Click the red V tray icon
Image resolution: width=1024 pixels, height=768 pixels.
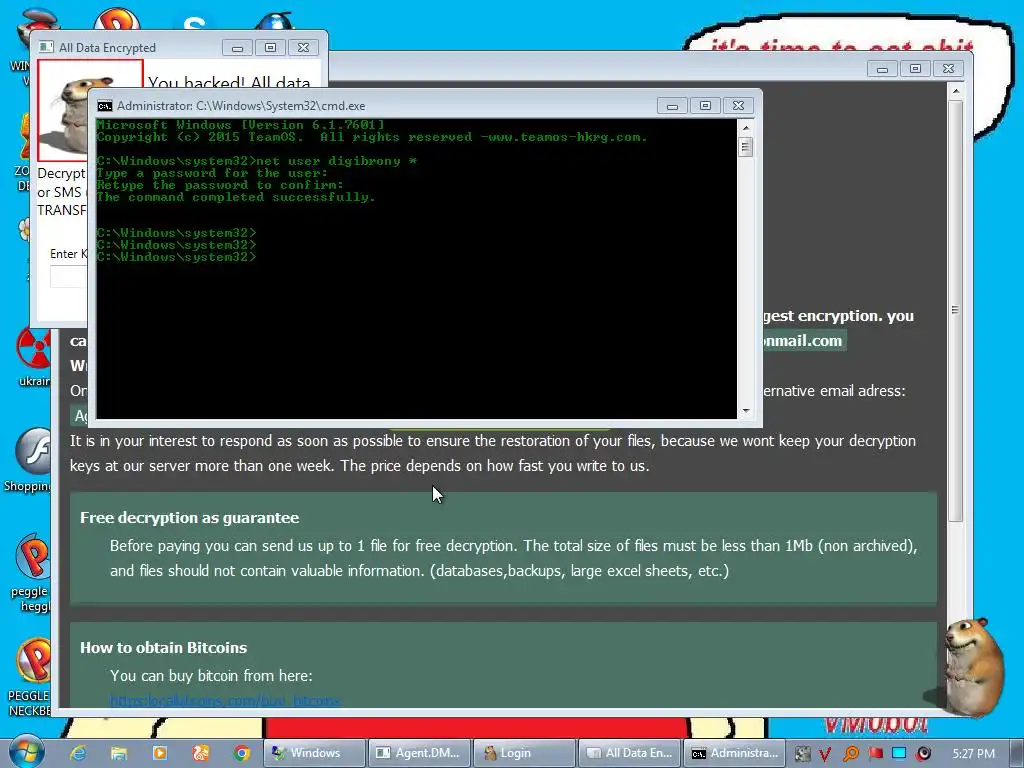pyautogui.click(x=825, y=754)
